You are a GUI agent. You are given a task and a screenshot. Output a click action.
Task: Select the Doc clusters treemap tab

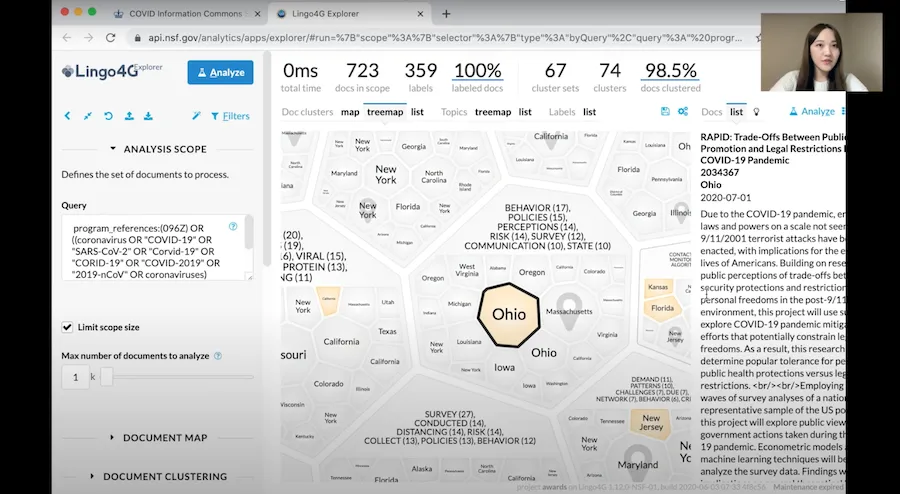[x=385, y=112]
